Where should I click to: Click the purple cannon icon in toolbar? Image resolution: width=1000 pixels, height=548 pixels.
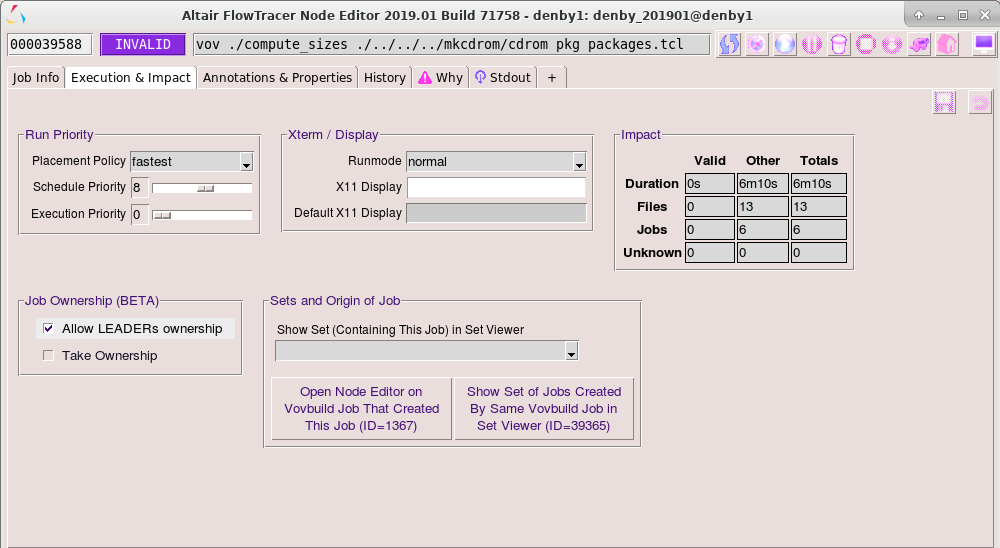[920, 45]
